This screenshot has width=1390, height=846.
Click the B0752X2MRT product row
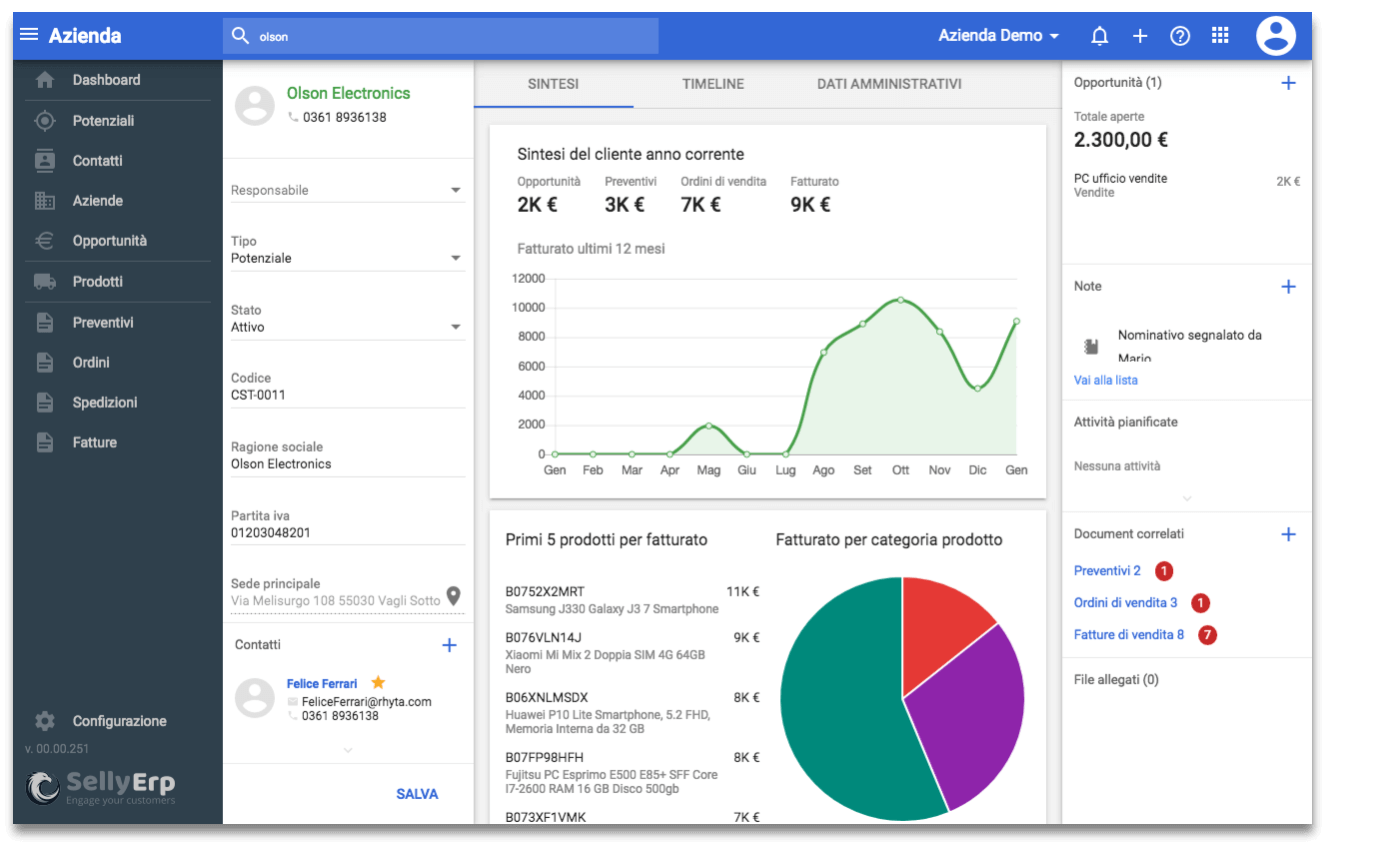632,600
